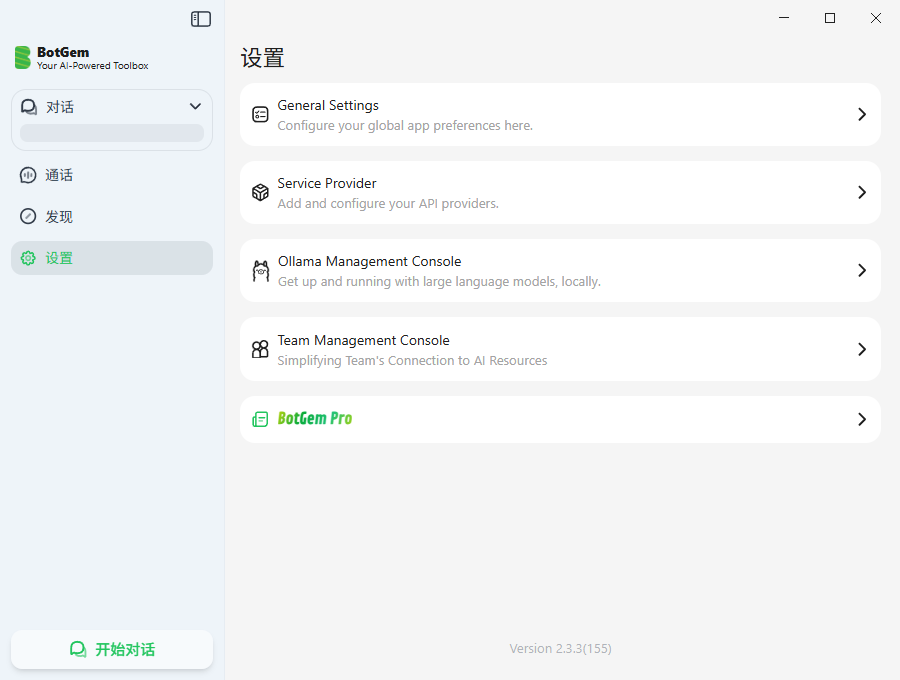Open General Settings

560,115
